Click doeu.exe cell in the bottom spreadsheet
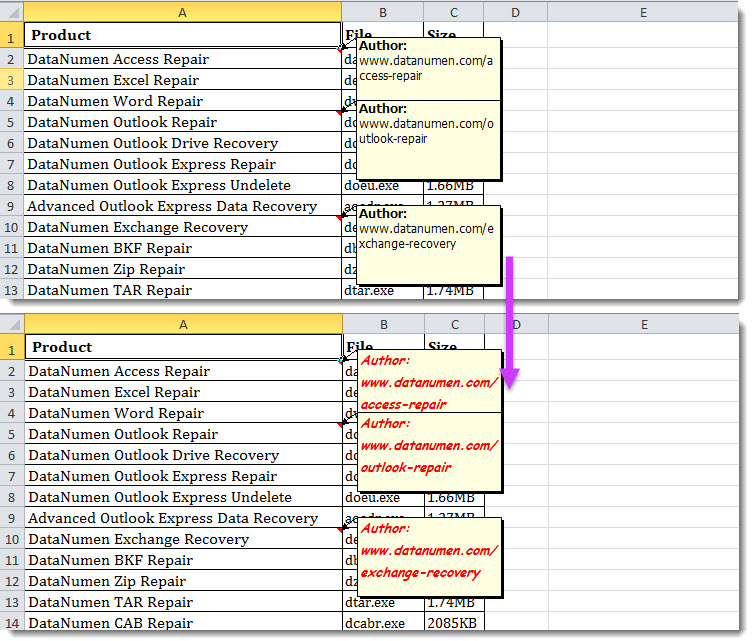 (x=384, y=497)
